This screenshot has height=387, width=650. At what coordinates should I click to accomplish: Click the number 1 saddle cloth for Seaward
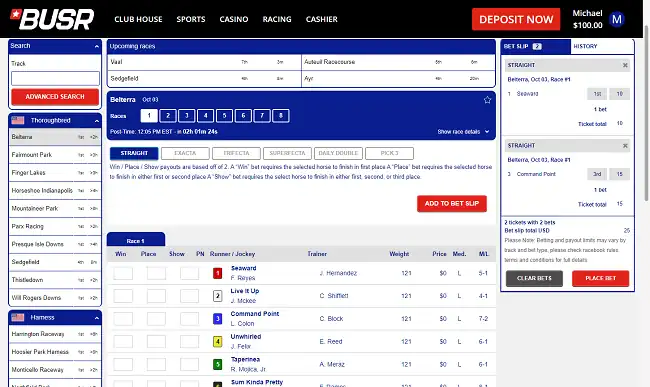pos(218,273)
